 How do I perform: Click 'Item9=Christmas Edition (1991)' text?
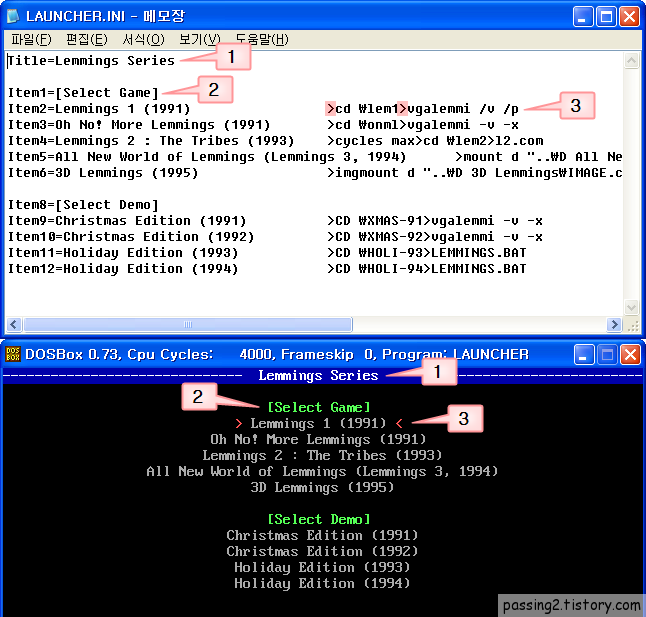pos(127,221)
